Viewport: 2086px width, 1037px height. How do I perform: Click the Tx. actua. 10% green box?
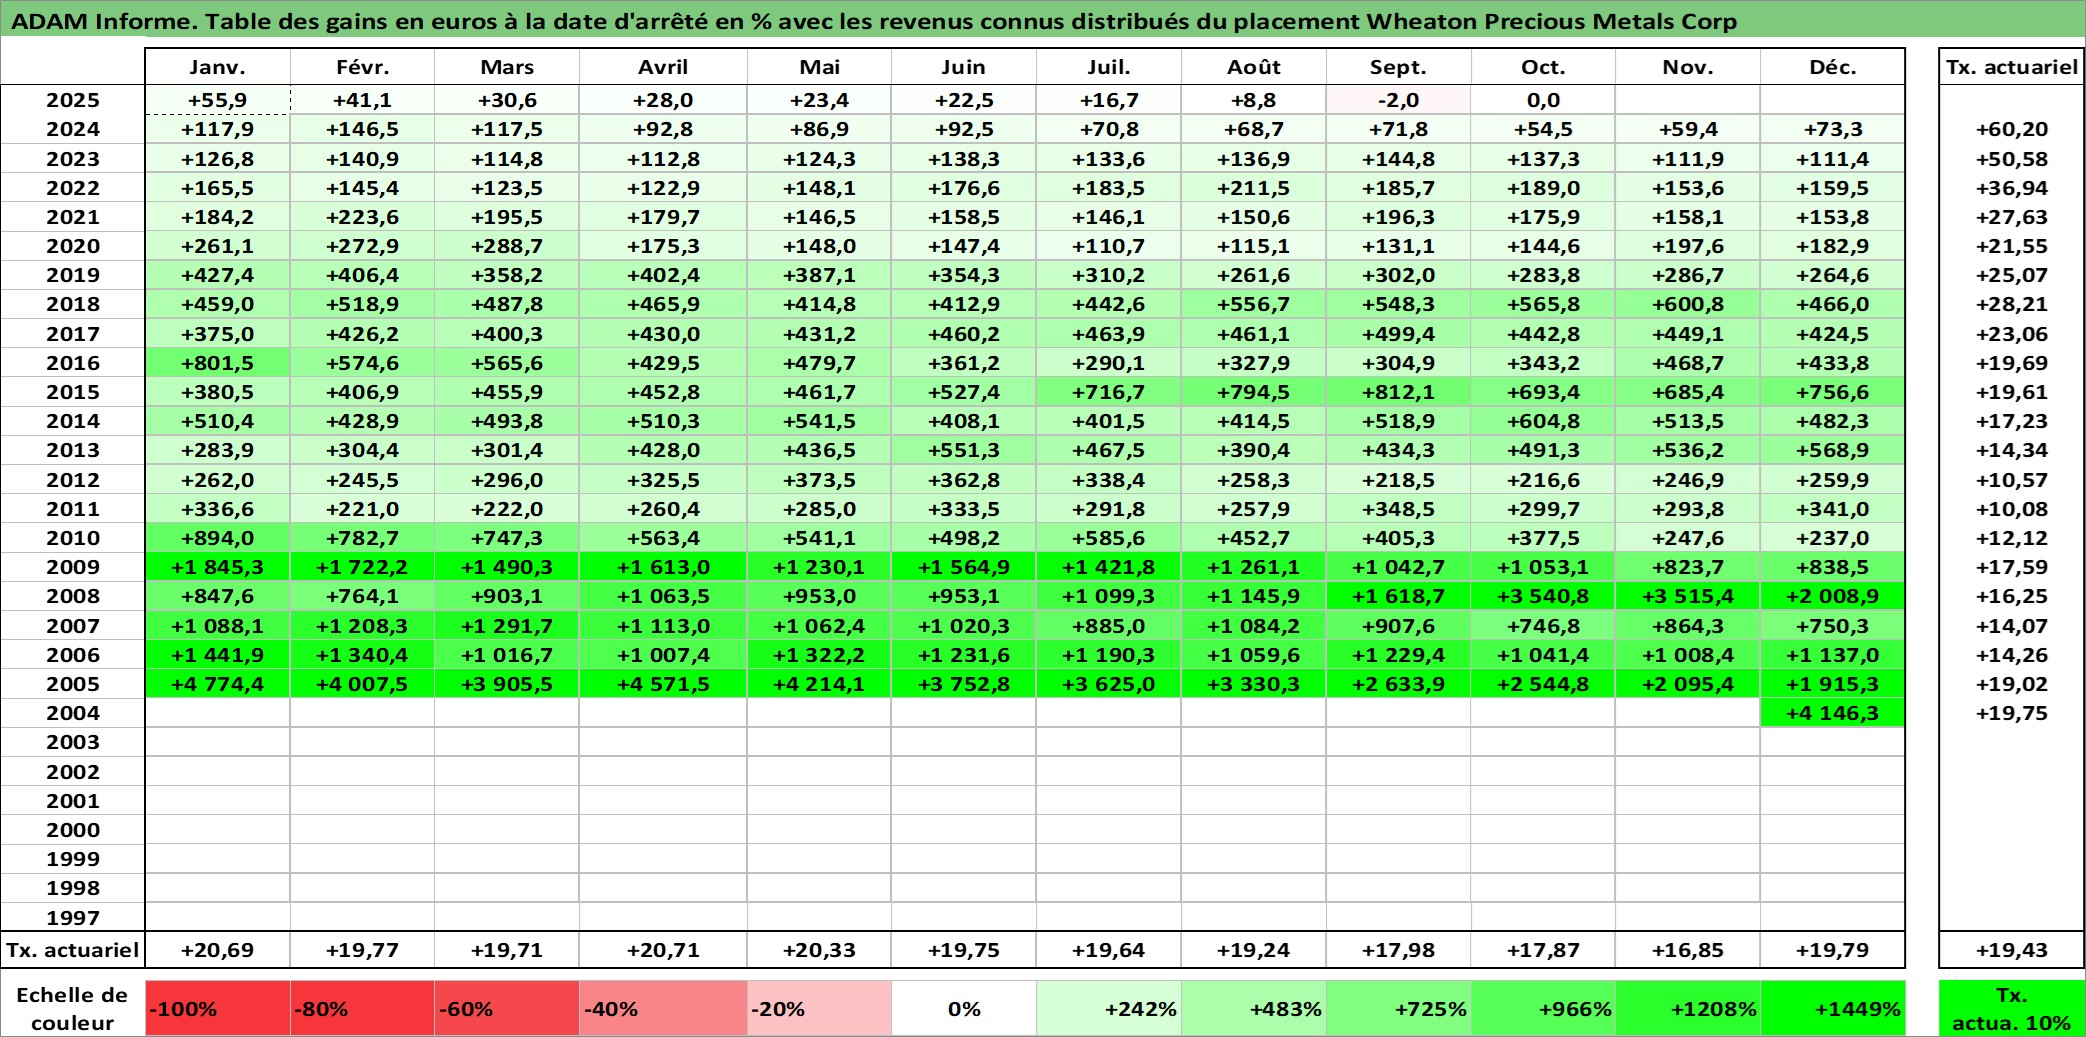2012,1008
